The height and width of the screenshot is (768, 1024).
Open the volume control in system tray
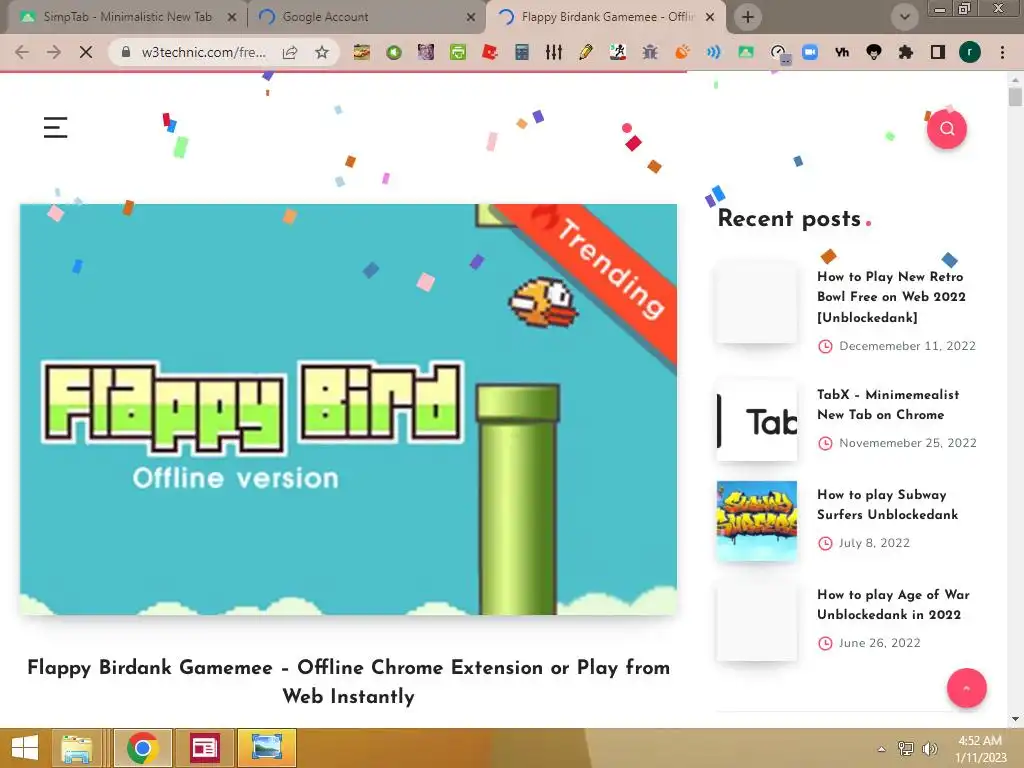(x=929, y=749)
